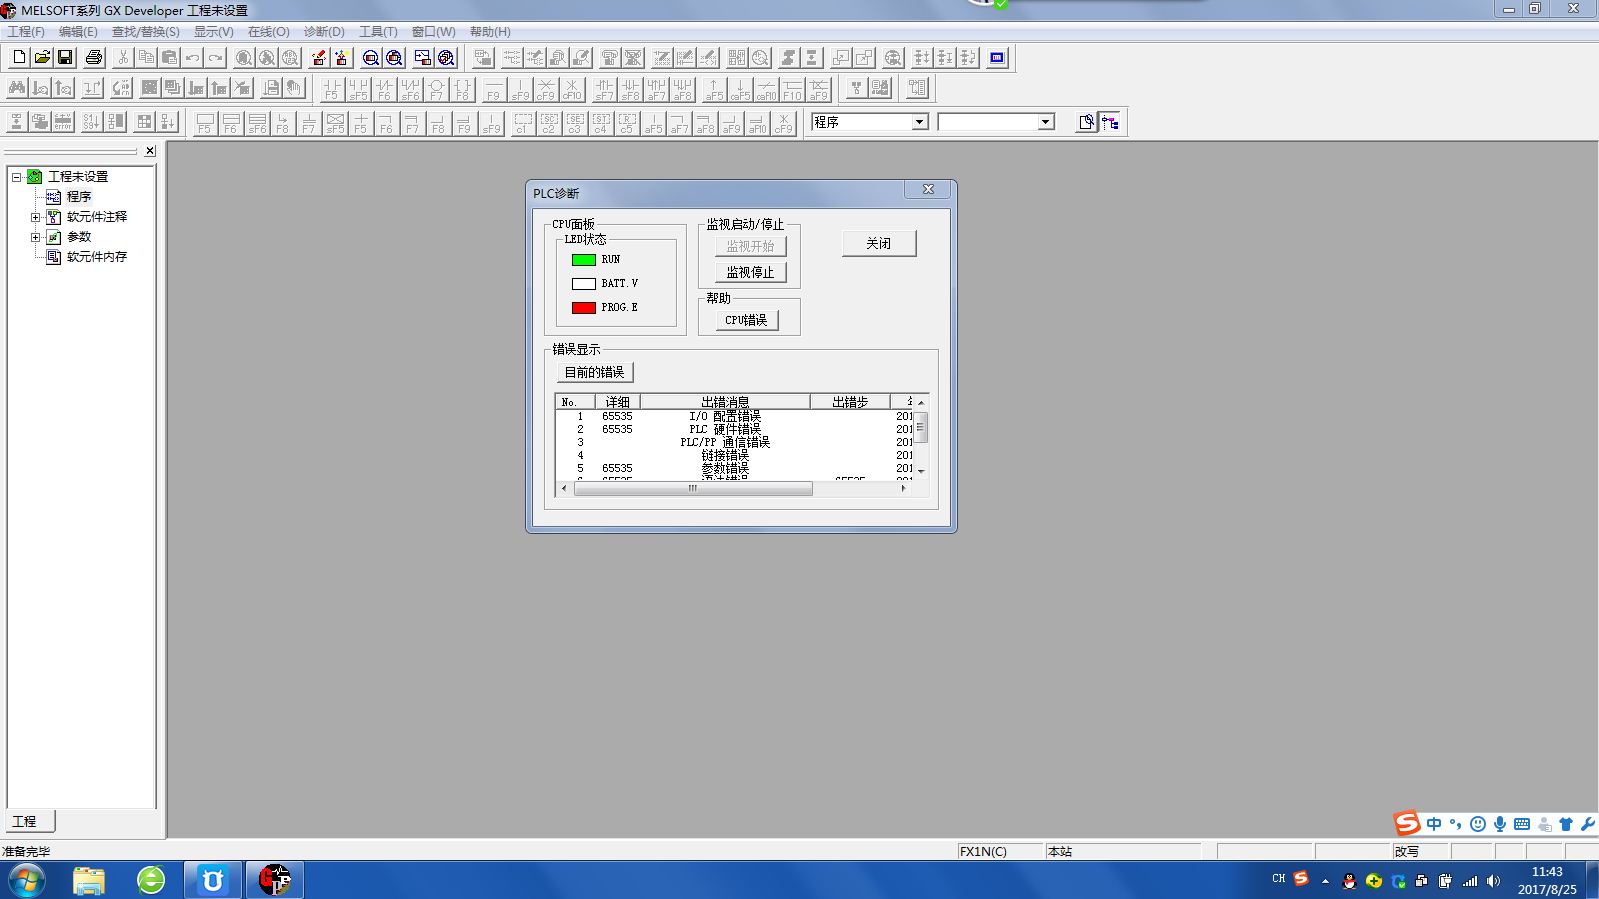This screenshot has width=1599, height=899.
Task: Open the 程序 dropdown list
Action: (919, 122)
